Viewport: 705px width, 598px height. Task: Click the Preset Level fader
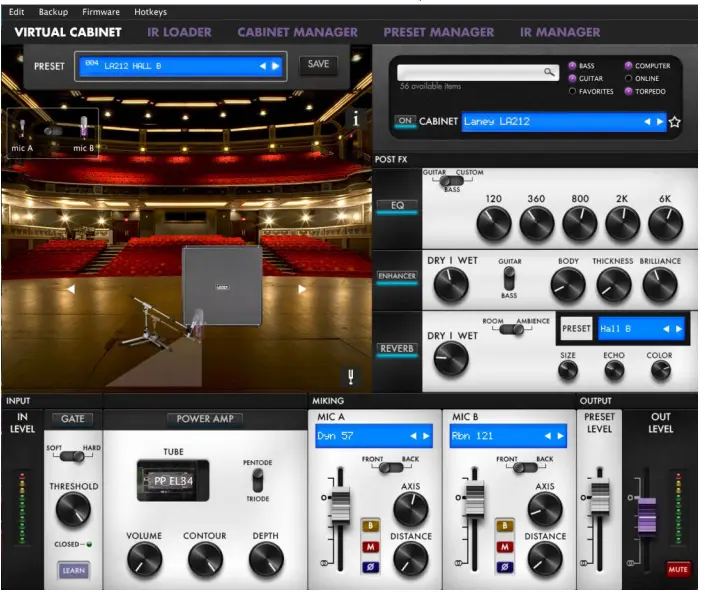[600, 497]
